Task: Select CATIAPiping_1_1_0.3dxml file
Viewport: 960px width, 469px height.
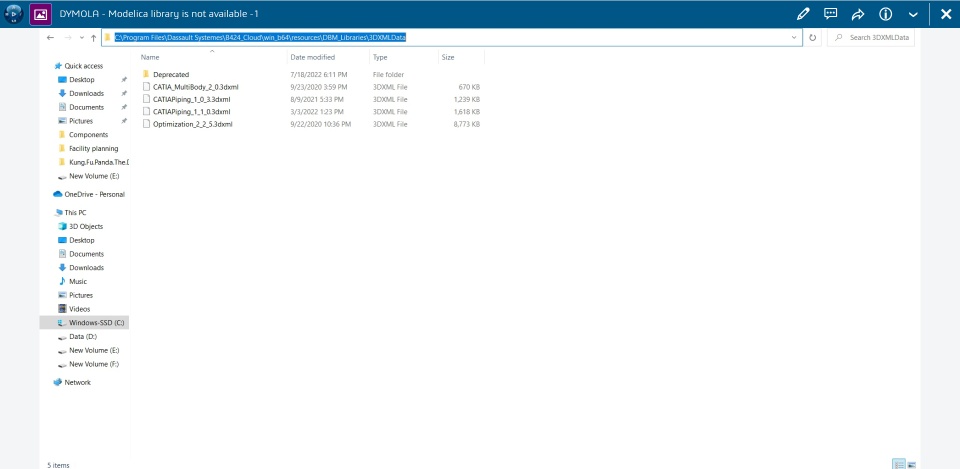Action: pos(192,111)
